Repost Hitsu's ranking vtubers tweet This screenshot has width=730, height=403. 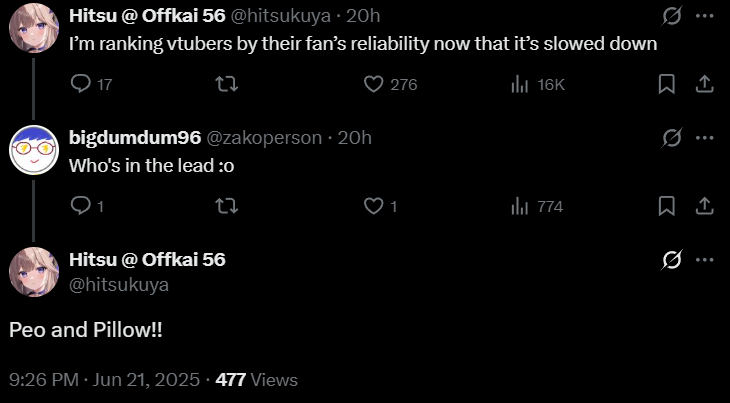pos(227,85)
